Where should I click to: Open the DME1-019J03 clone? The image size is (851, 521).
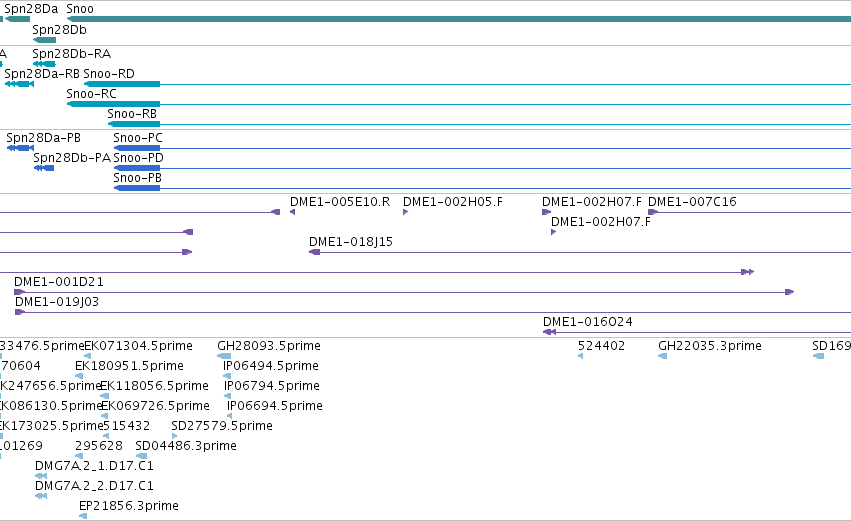point(433,312)
